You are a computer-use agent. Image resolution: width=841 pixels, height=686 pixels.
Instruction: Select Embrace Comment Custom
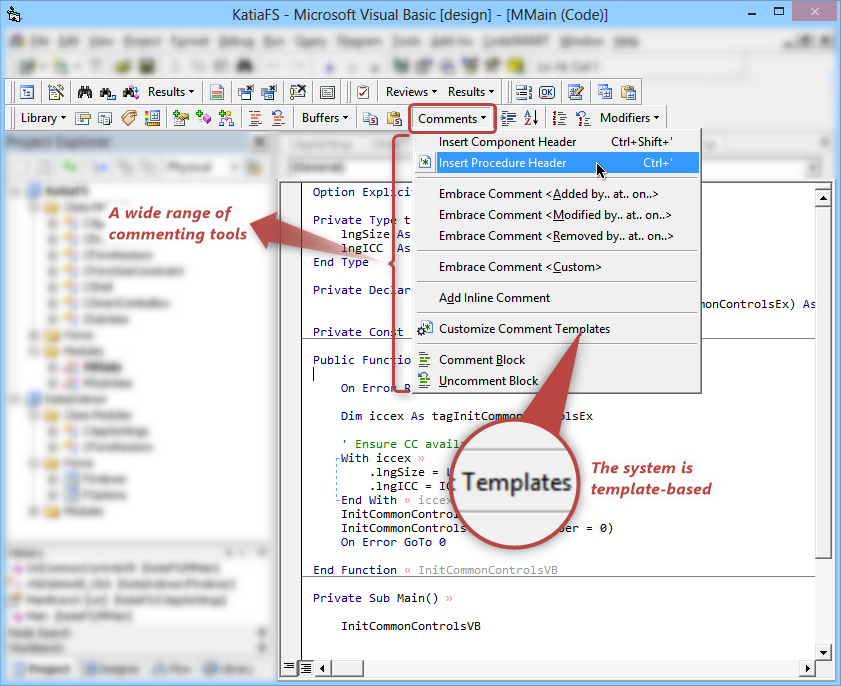(557, 267)
